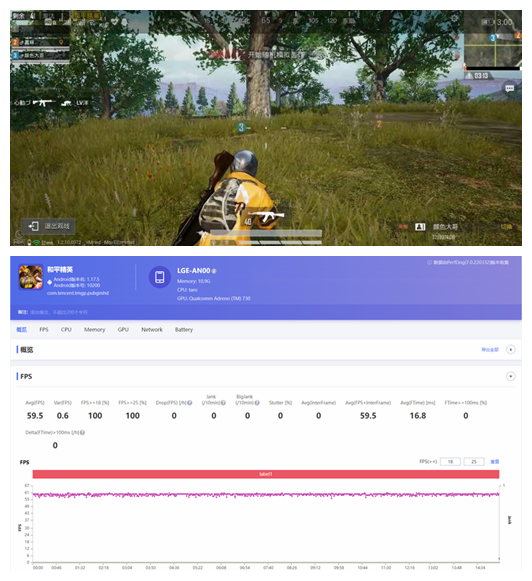The height and width of the screenshot is (581, 532).
Task: Click the blue reset link beside thresholds
Action: pyautogui.click(x=495, y=462)
